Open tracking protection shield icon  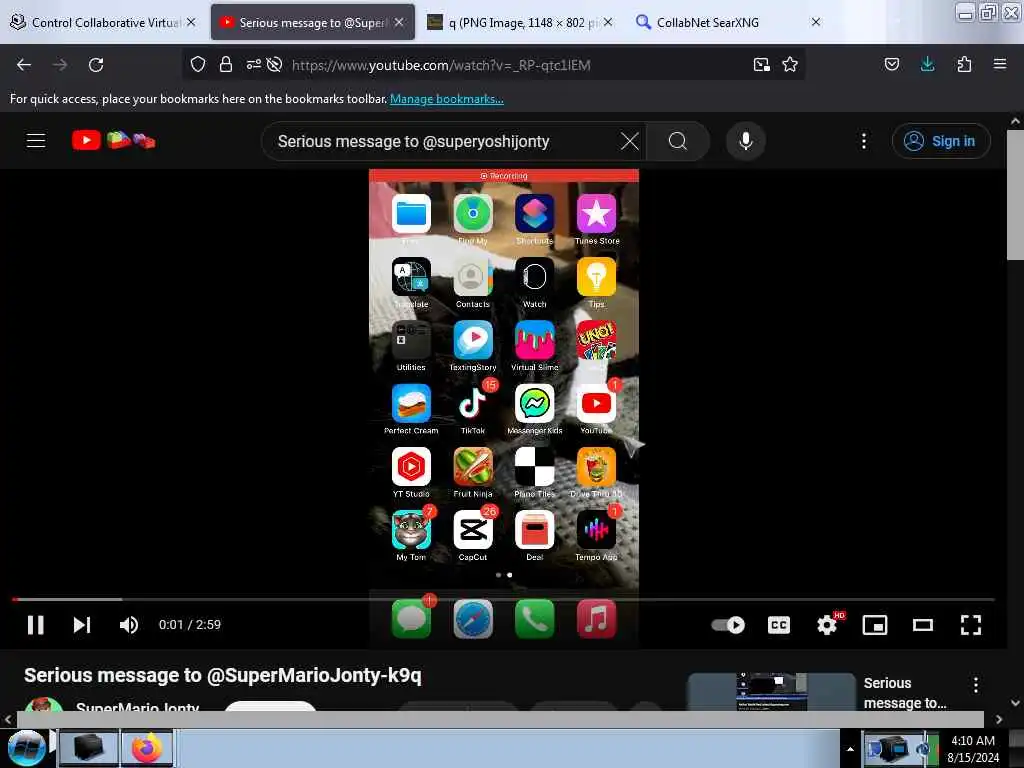point(198,64)
